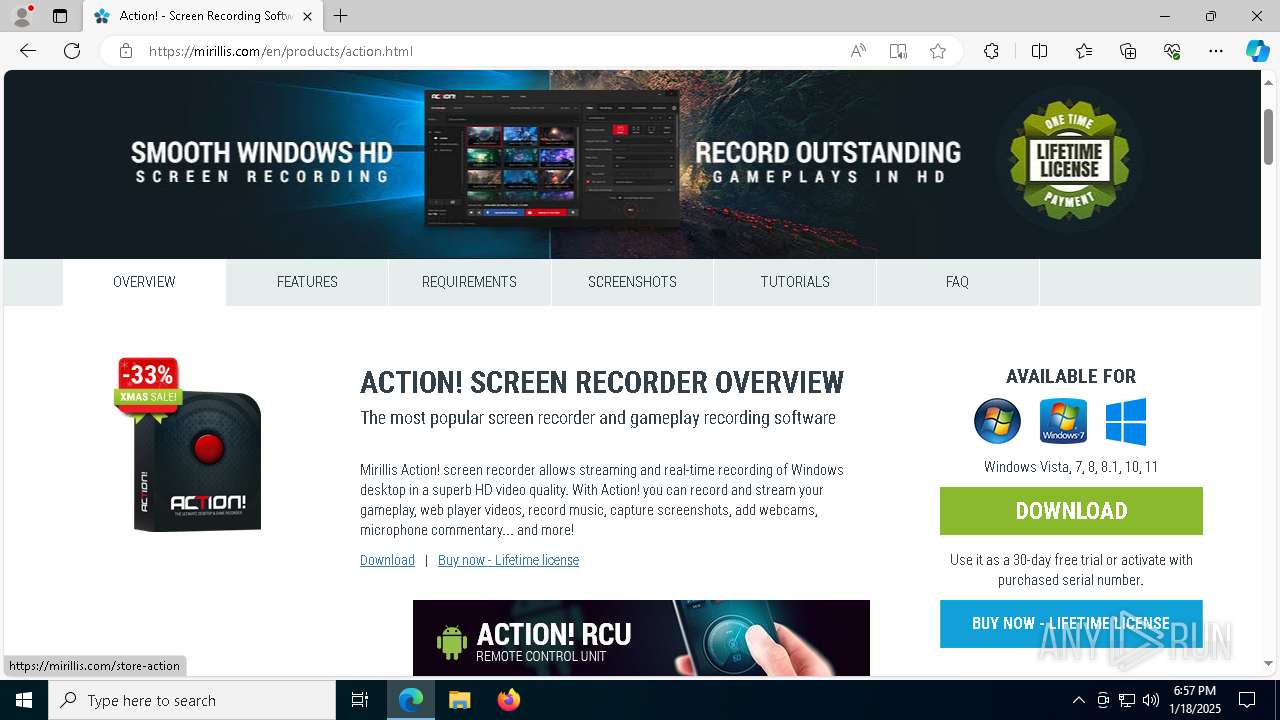Screen dimensions: 1280x720
Task: Click Buy Now - Lifetime License button
Action: tap(1071, 624)
